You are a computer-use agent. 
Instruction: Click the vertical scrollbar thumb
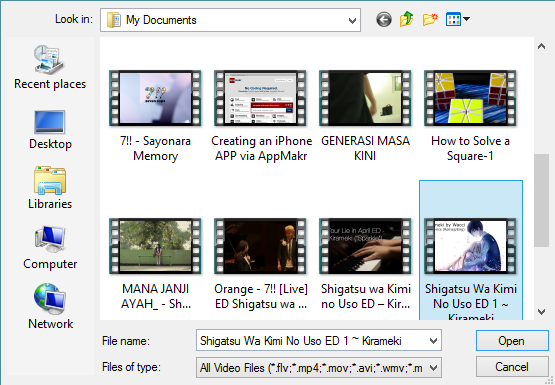[x=541, y=200]
